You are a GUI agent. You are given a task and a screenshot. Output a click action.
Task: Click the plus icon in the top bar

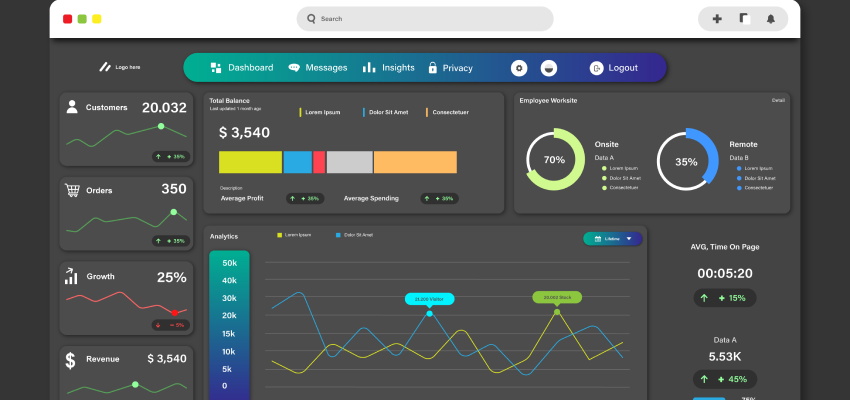tap(717, 19)
